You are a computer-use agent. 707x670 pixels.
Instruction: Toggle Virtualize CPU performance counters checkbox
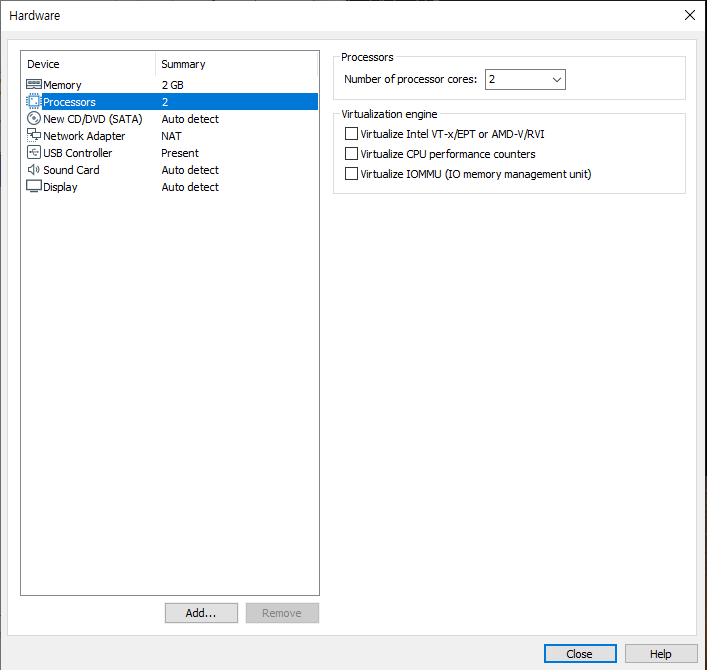(351, 154)
